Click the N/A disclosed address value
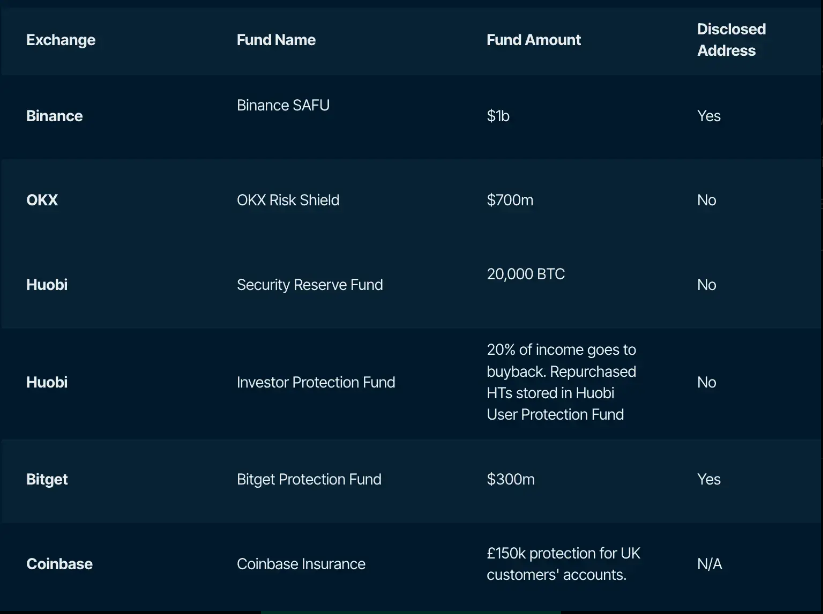The image size is (823, 614). coord(709,564)
